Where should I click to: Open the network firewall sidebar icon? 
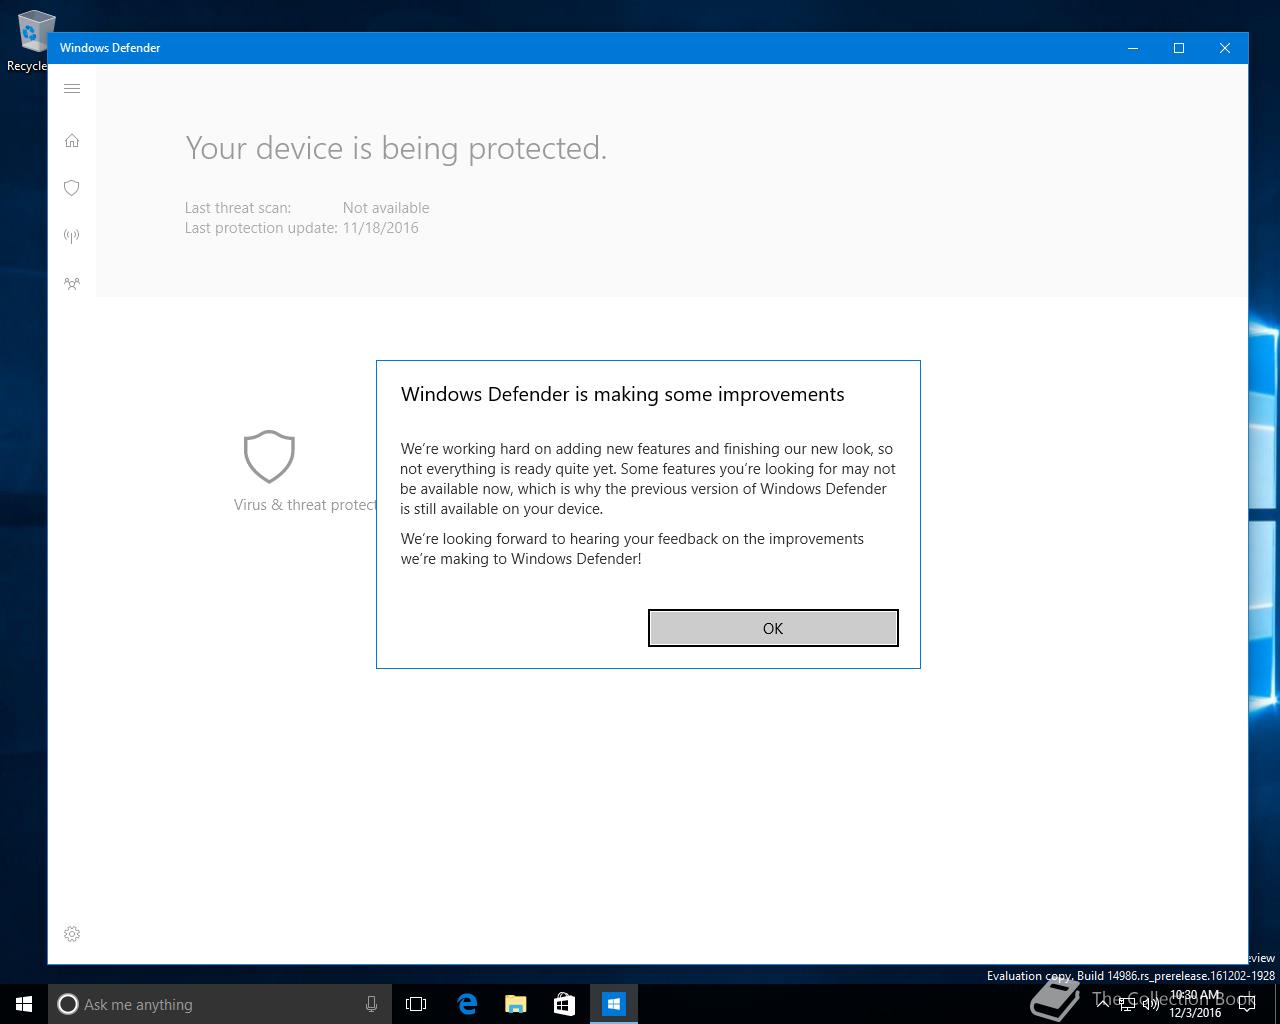(72, 236)
